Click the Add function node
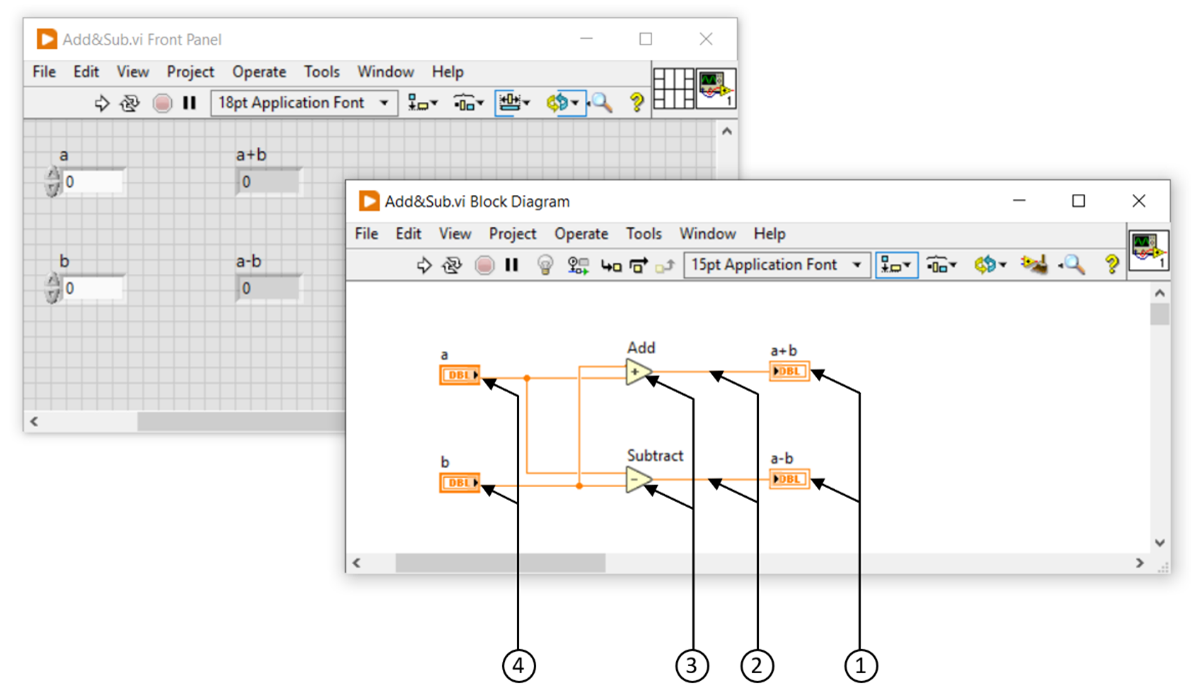The image size is (1191, 700). (638, 373)
